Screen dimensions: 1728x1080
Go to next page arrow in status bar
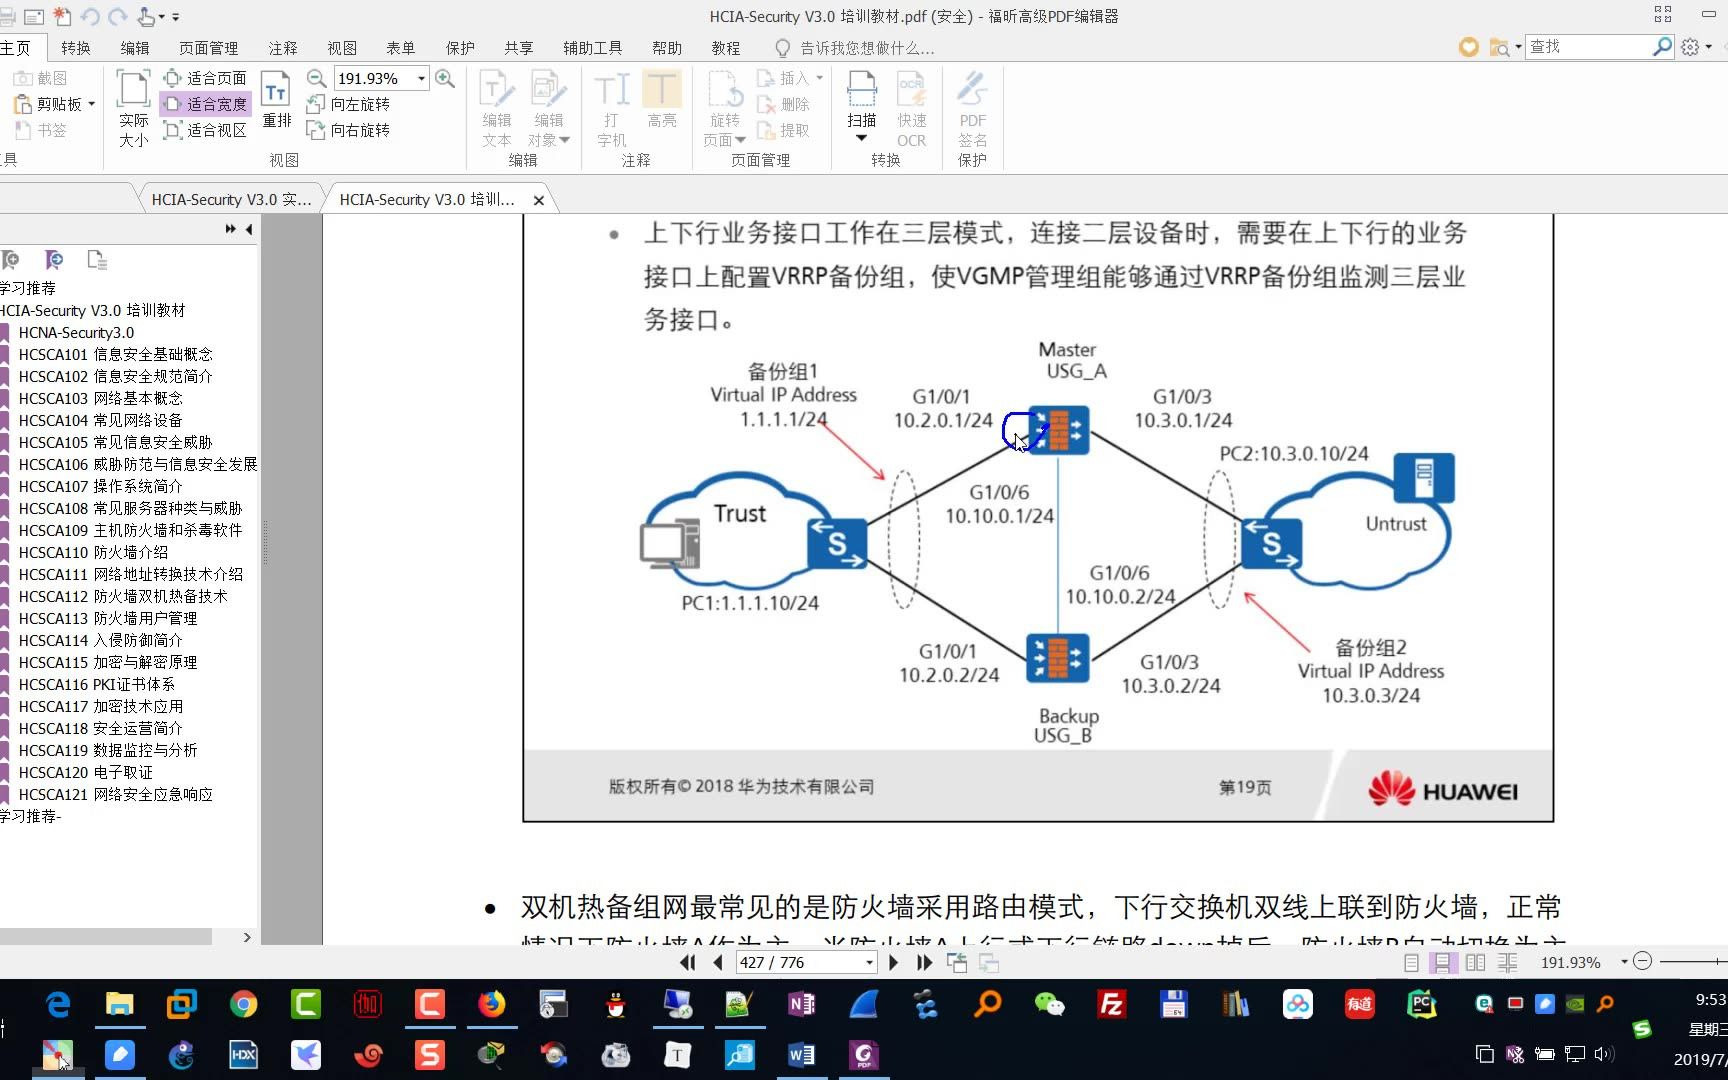click(x=894, y=962)
